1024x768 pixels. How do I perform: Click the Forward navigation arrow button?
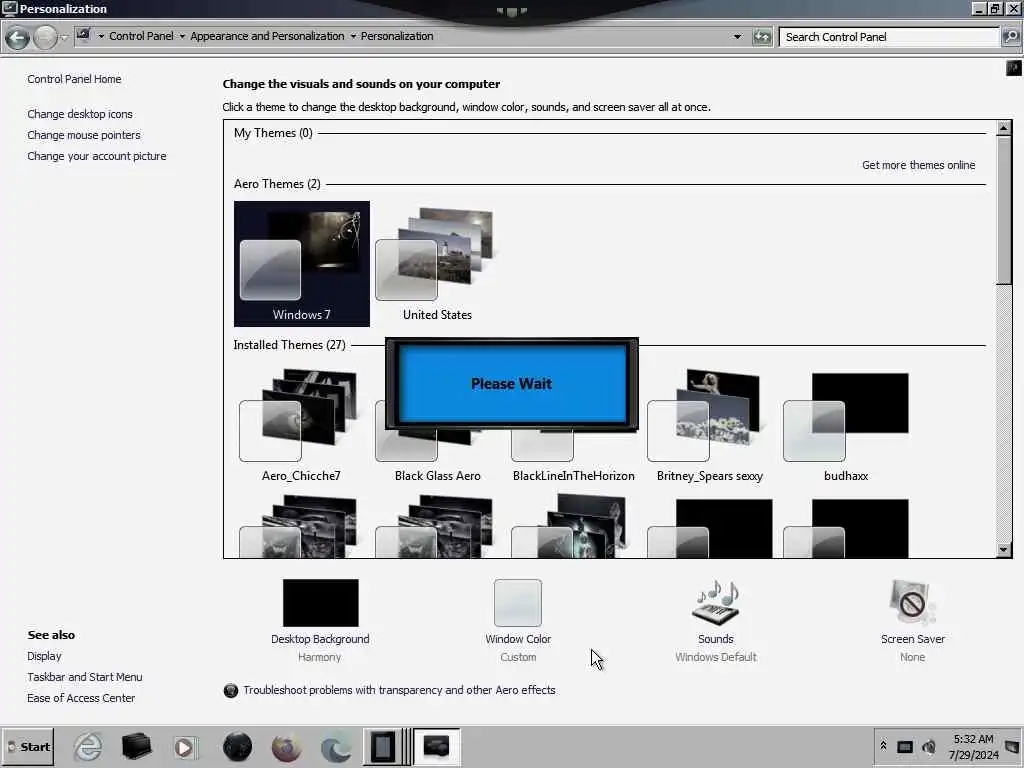tap(45, 37)
